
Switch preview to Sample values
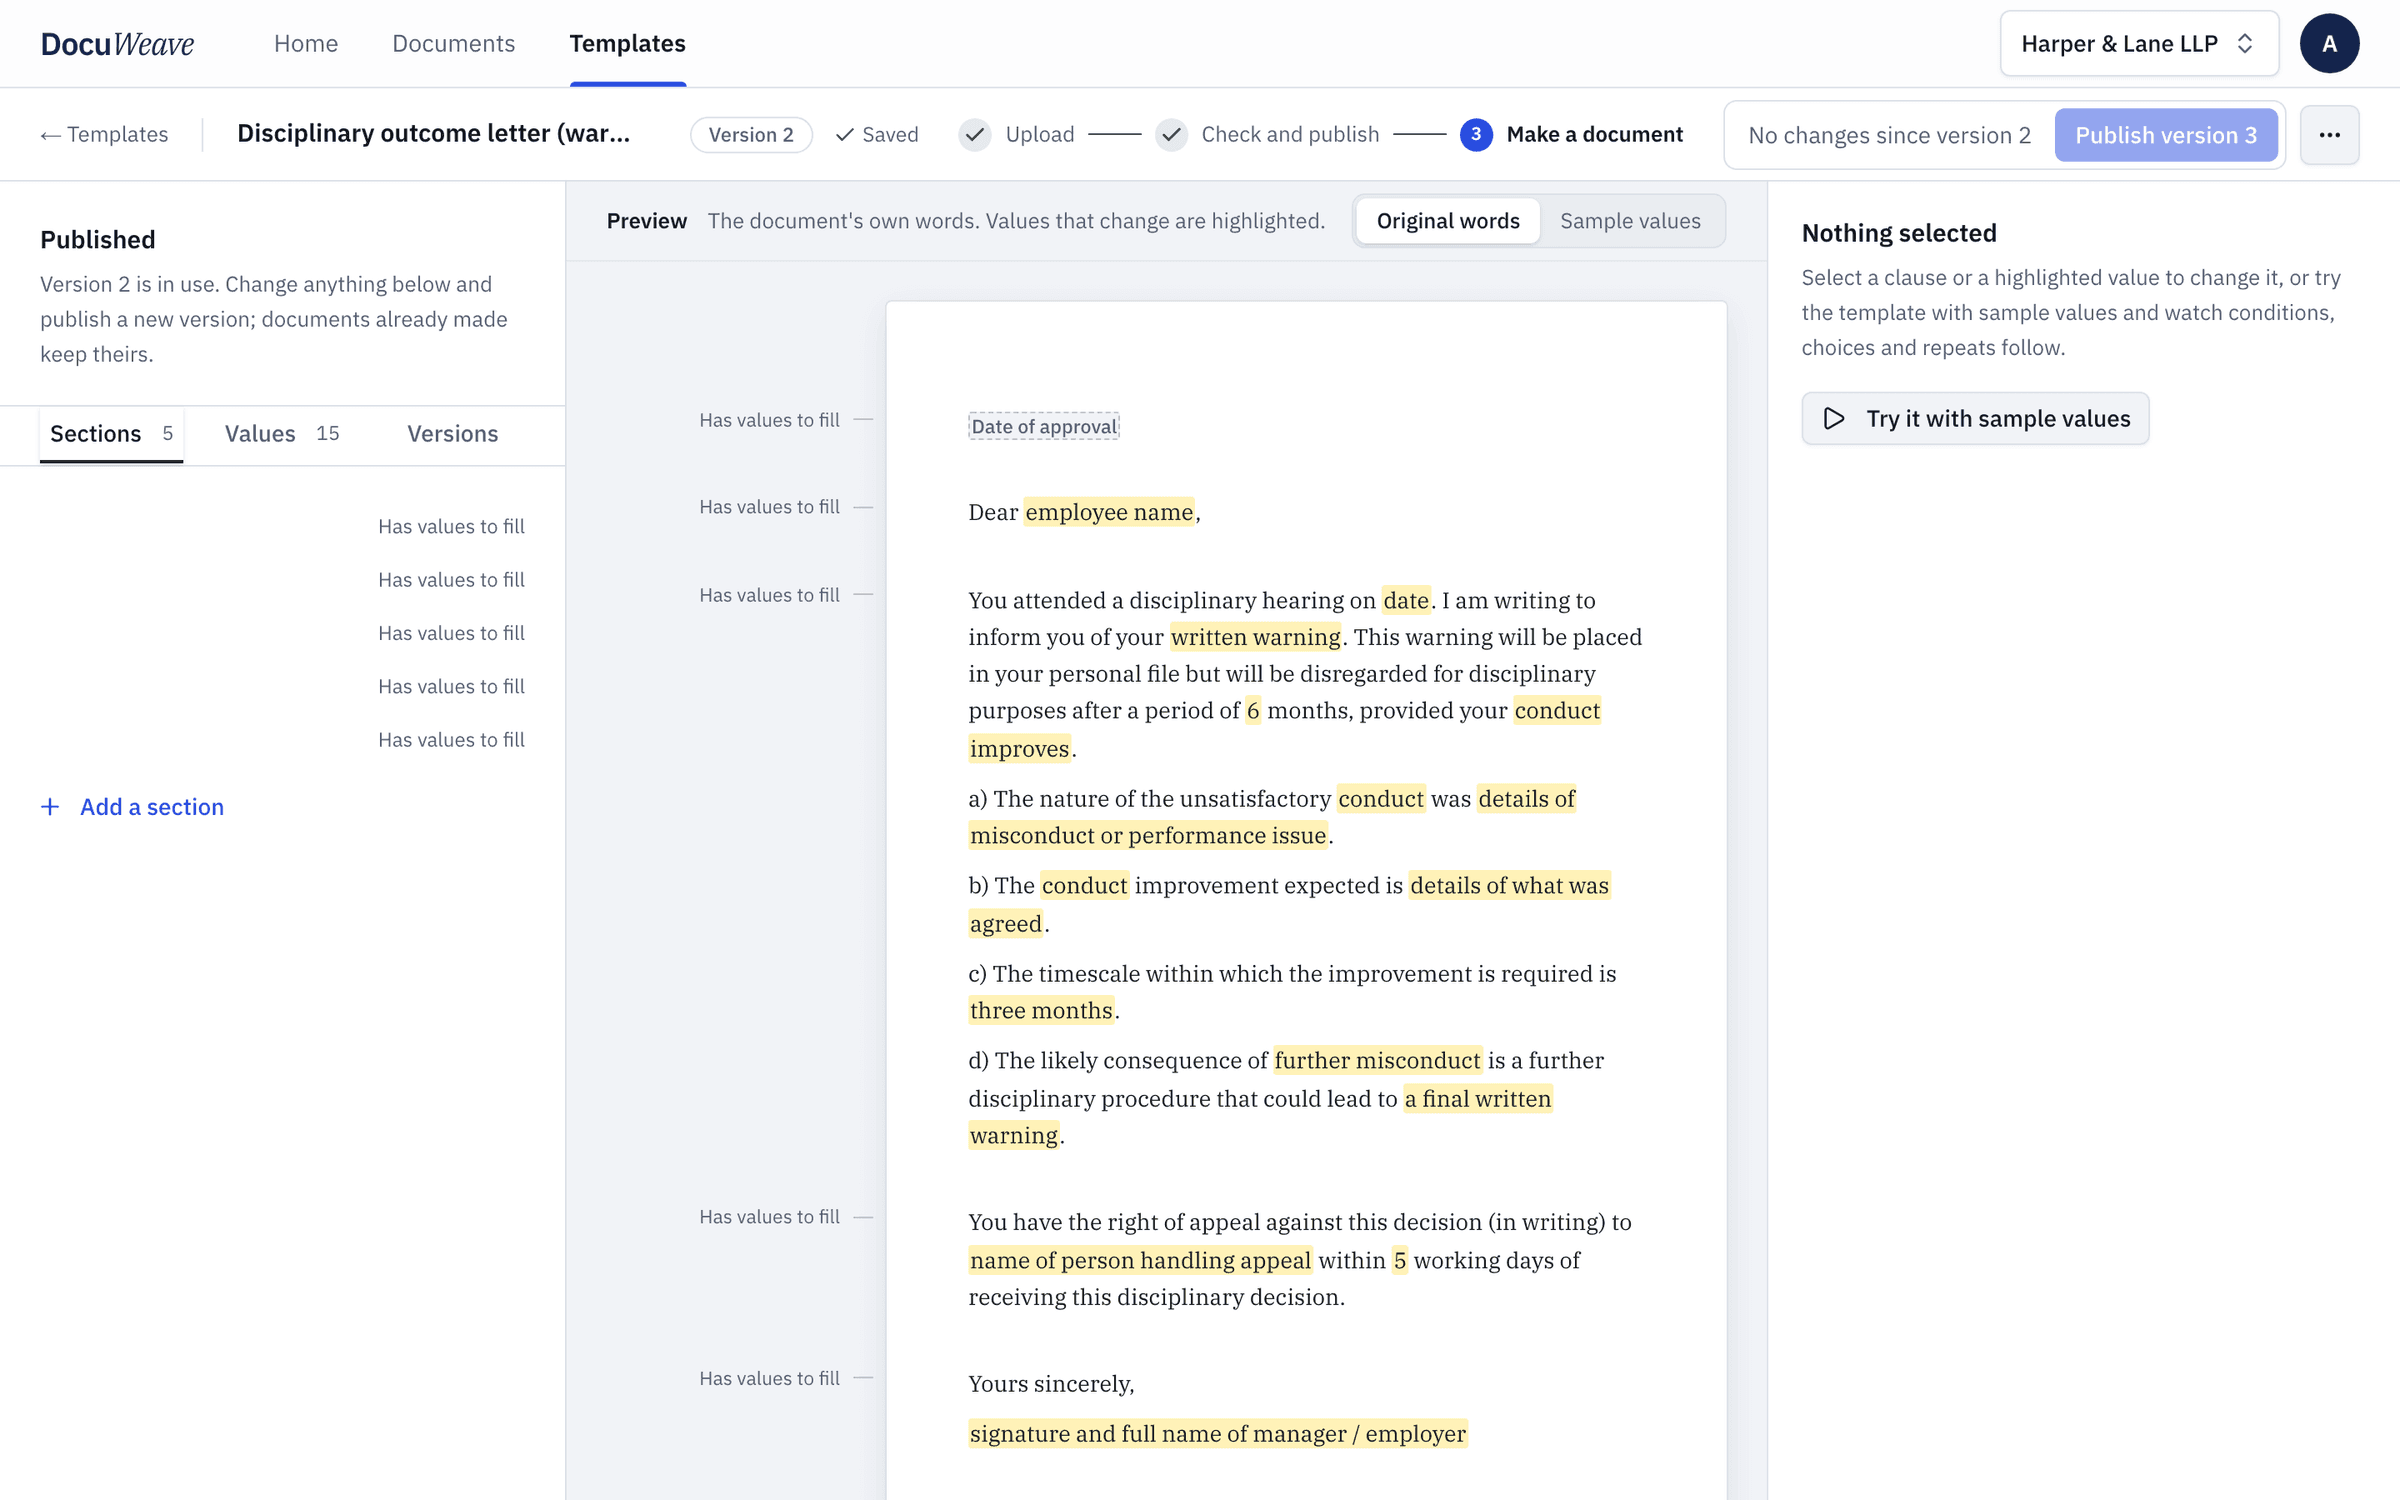(1630, 221)
